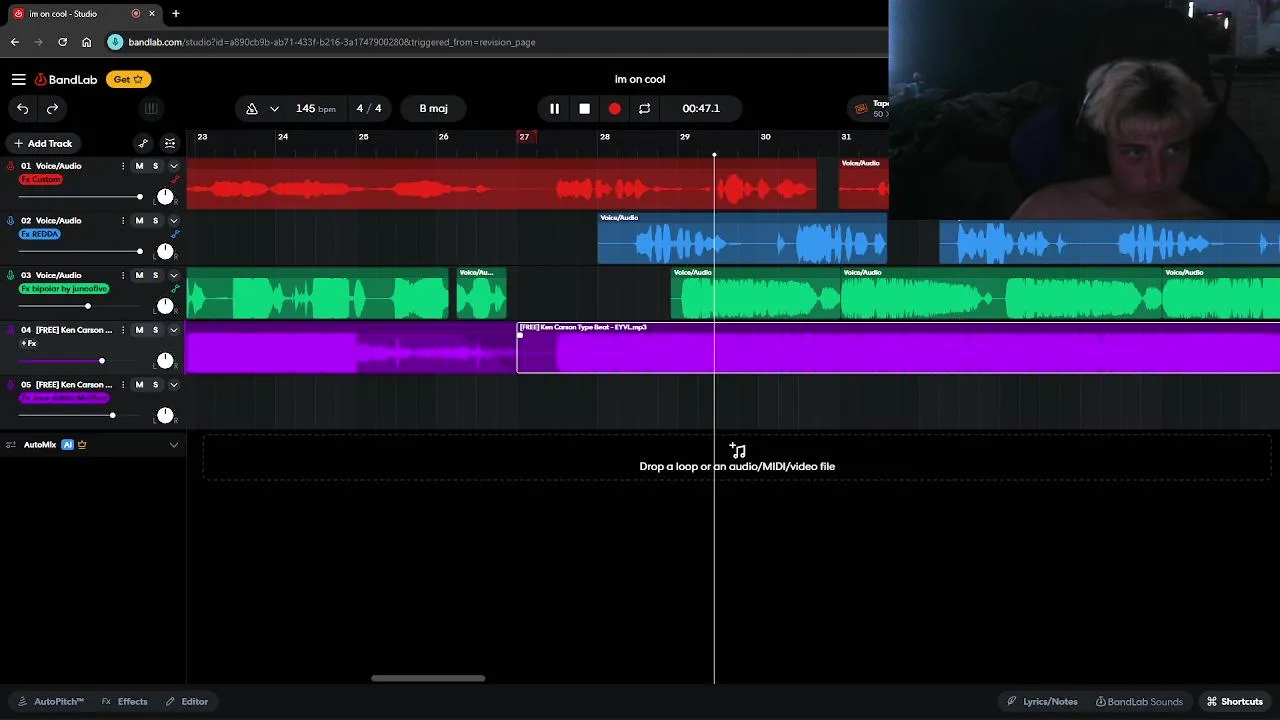Click bar 27 marker on the timeline ruler

pos(524,137)
